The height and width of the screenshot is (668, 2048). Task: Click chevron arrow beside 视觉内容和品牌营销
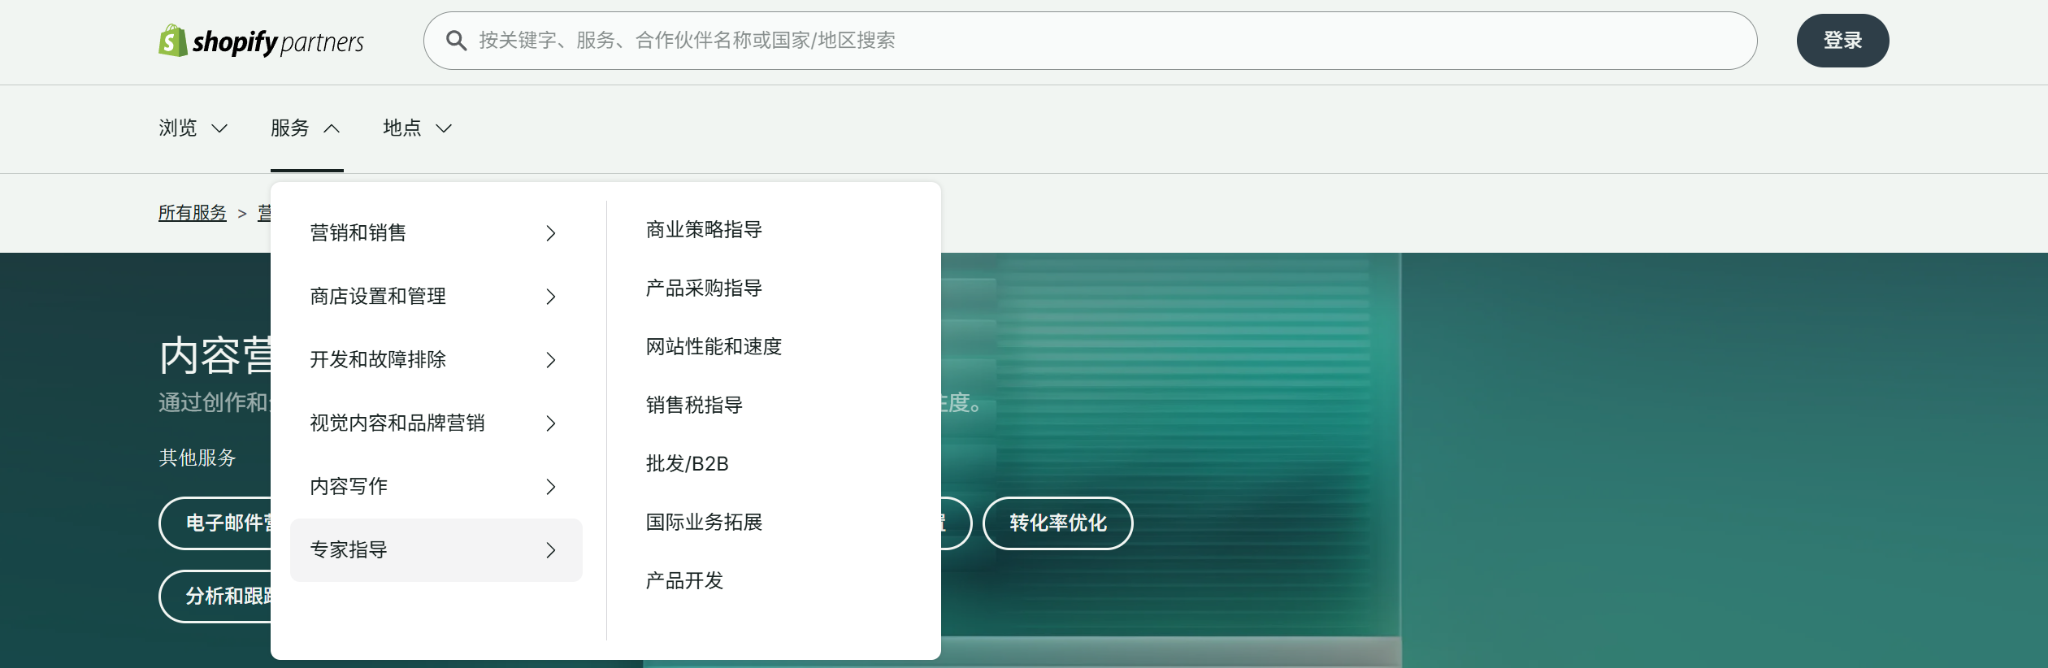click(x=550, y=424)
